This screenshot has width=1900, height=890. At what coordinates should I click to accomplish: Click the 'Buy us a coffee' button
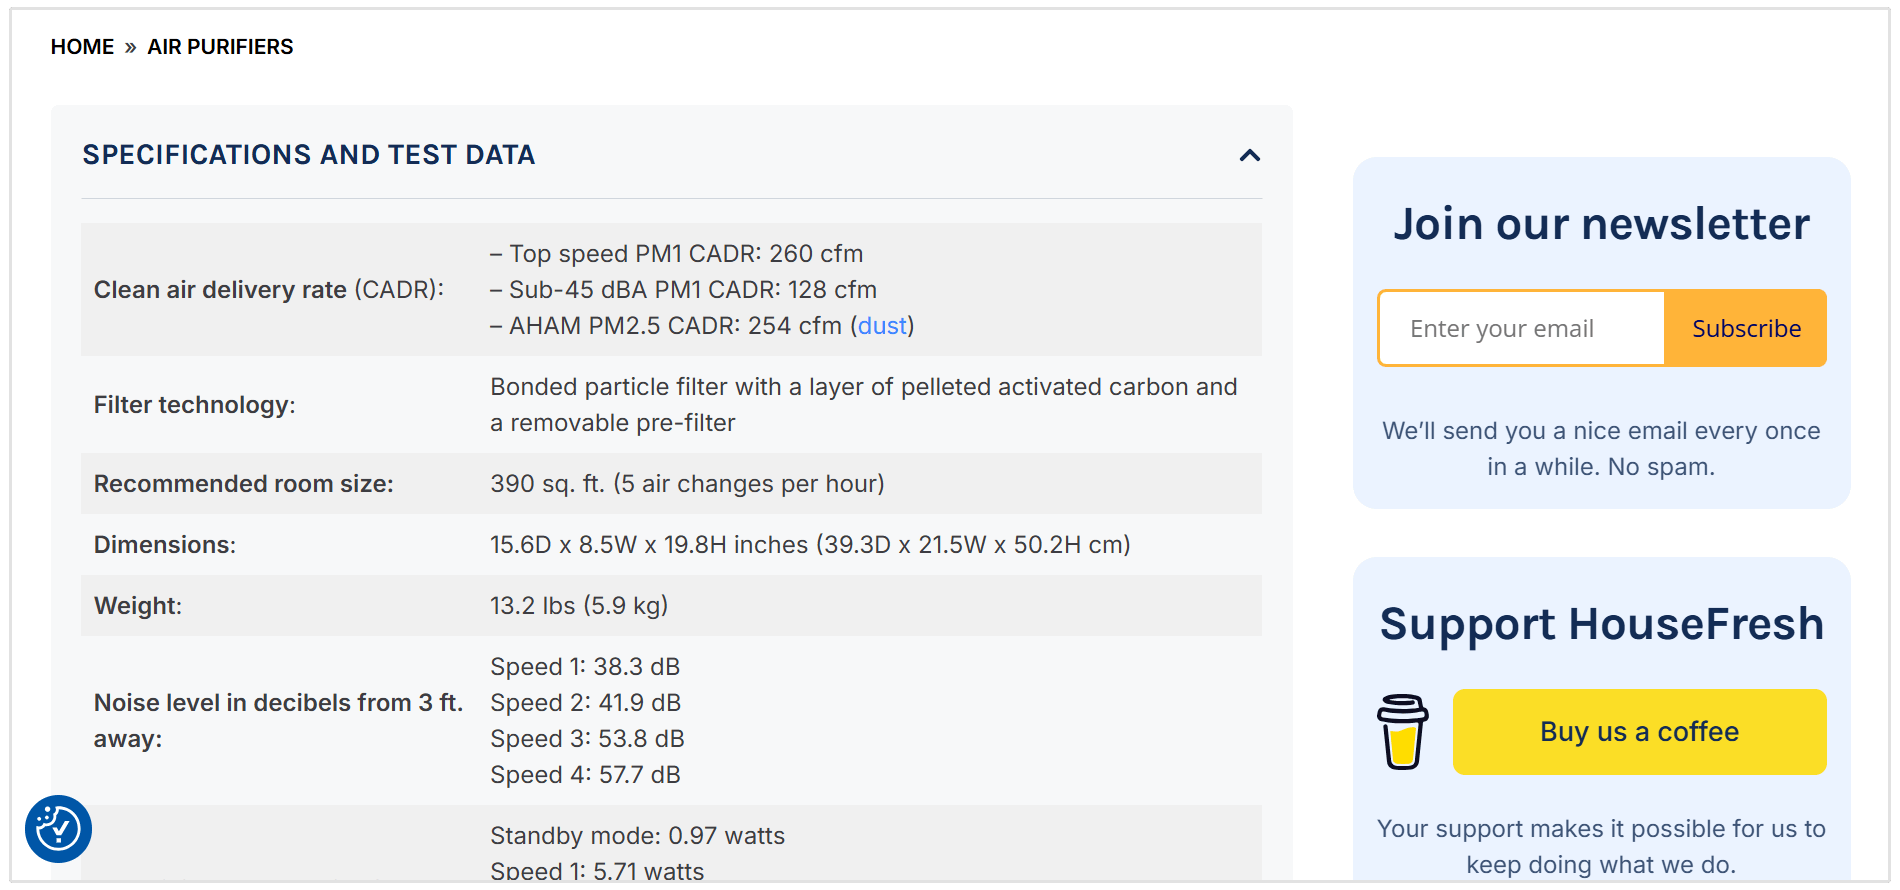(1638, 732)
